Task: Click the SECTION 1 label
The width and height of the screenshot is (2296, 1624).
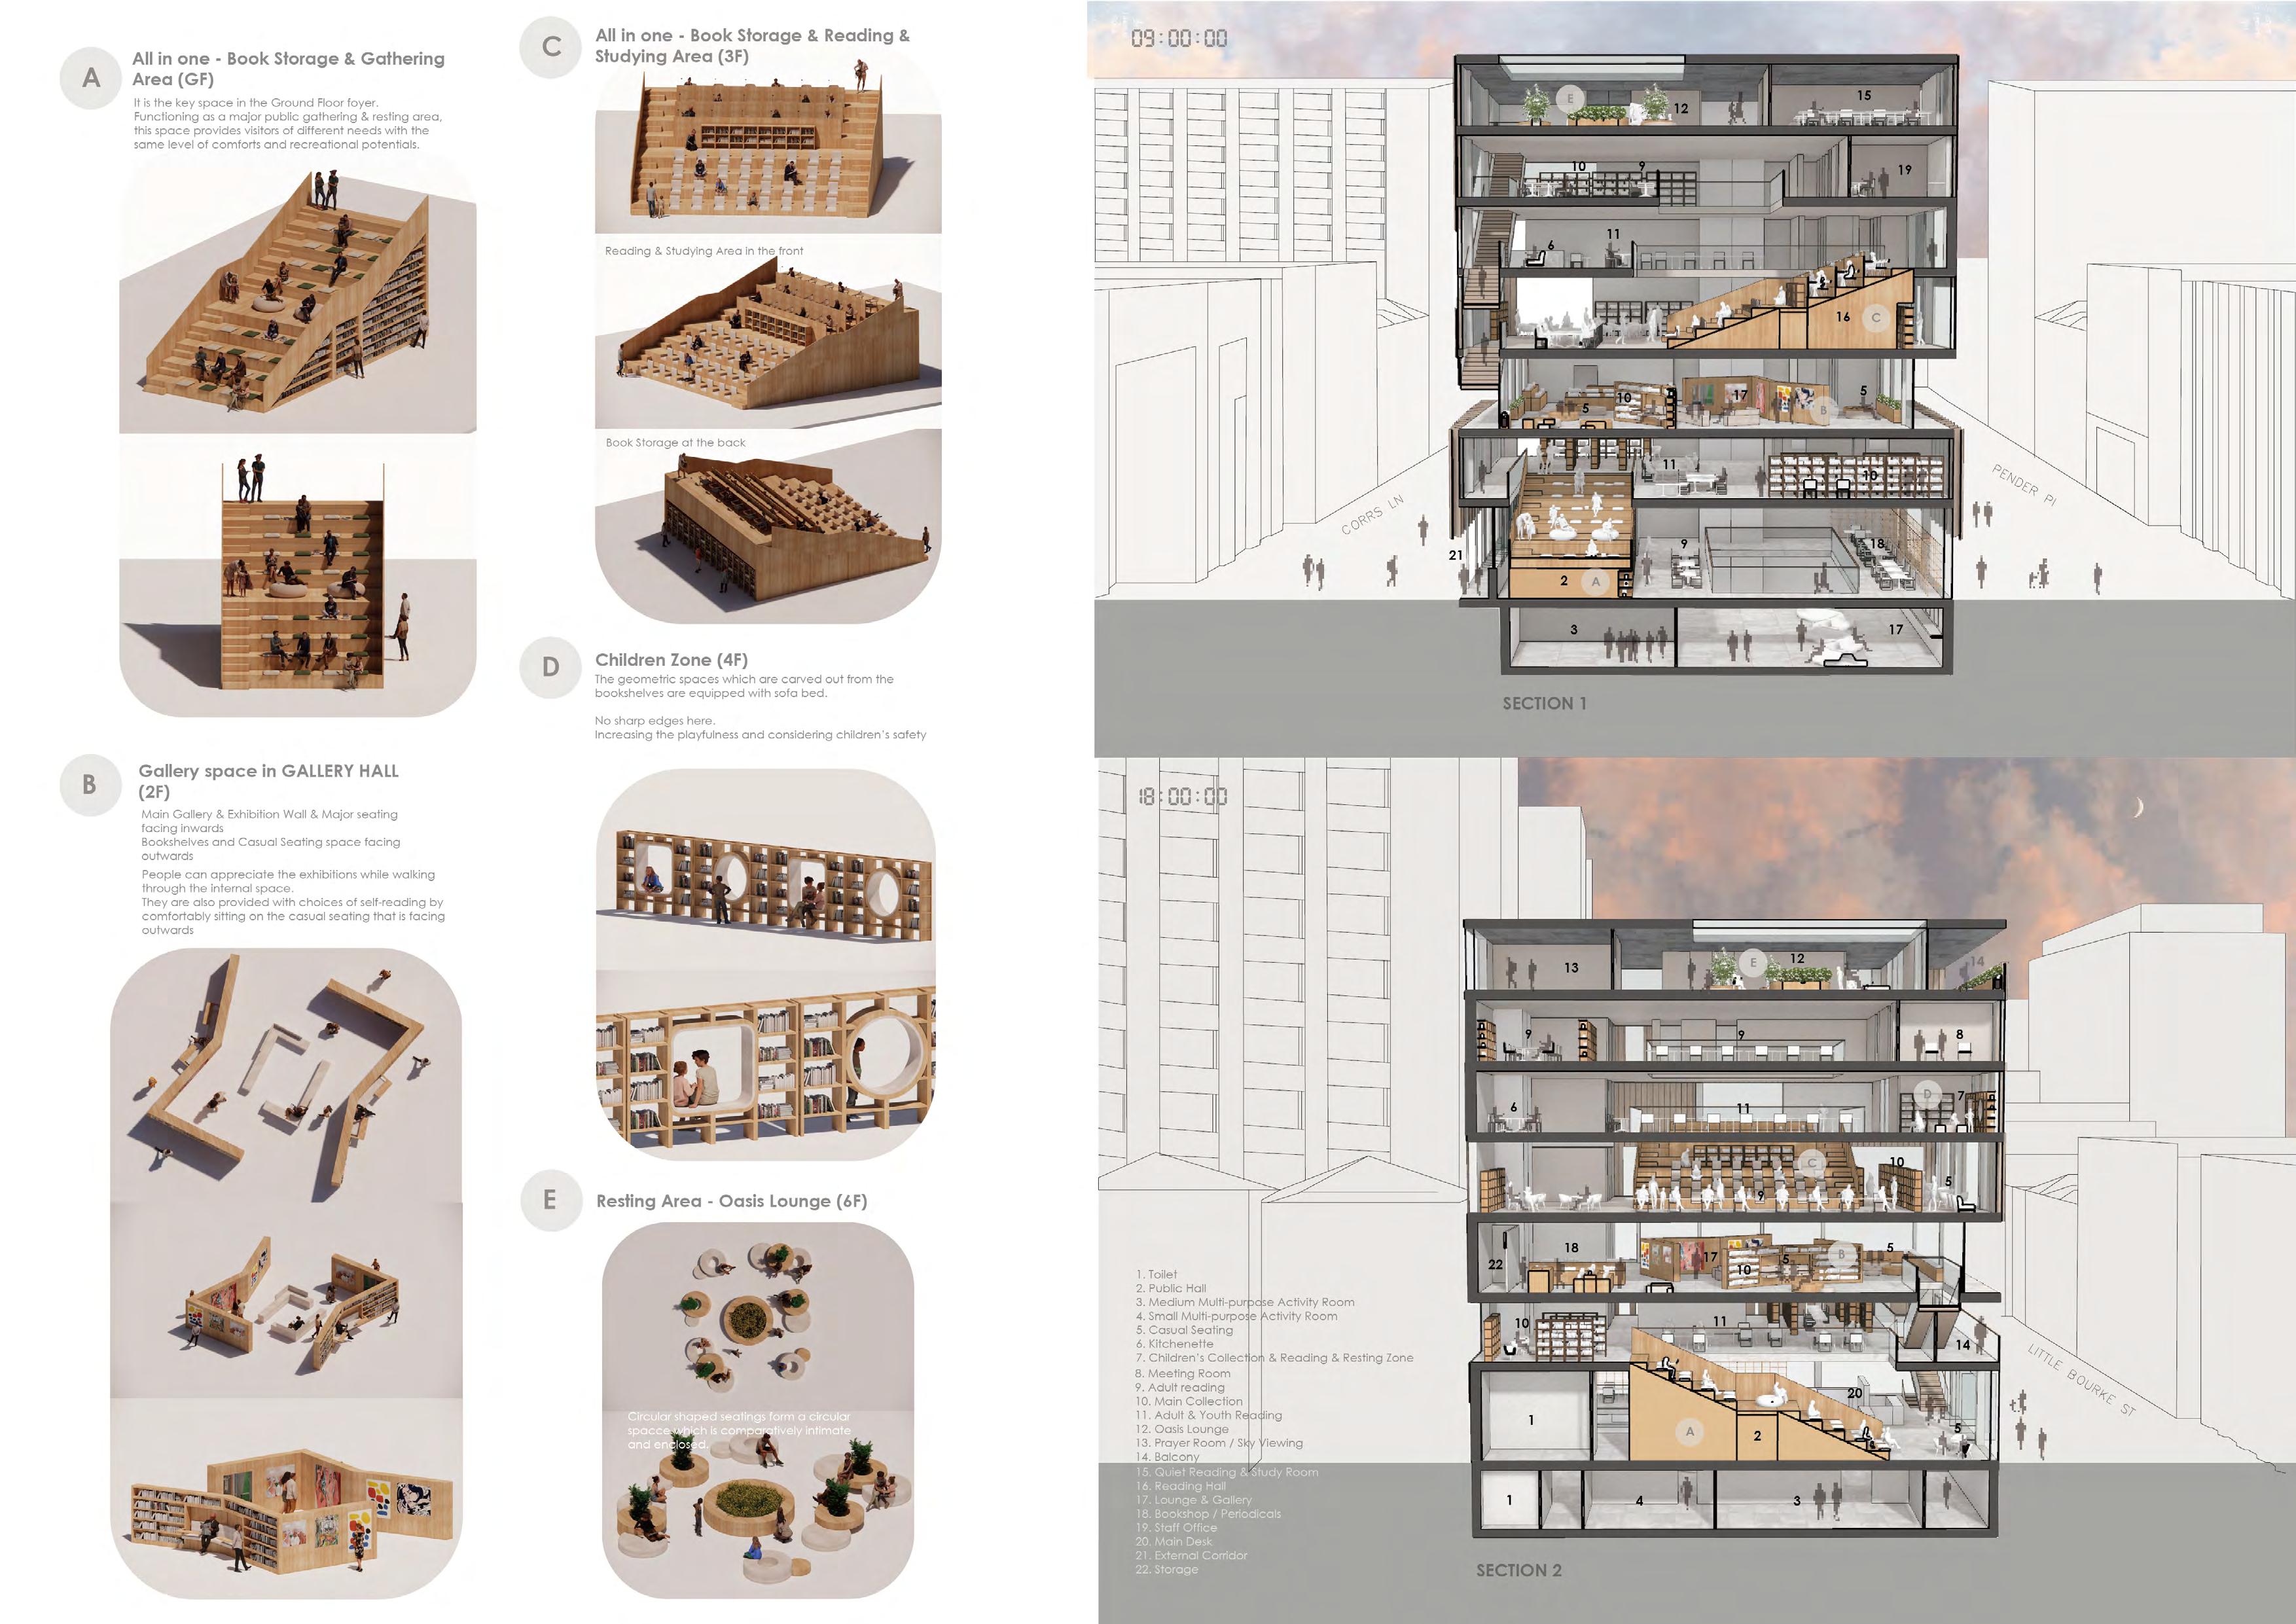Action: 1544,703
